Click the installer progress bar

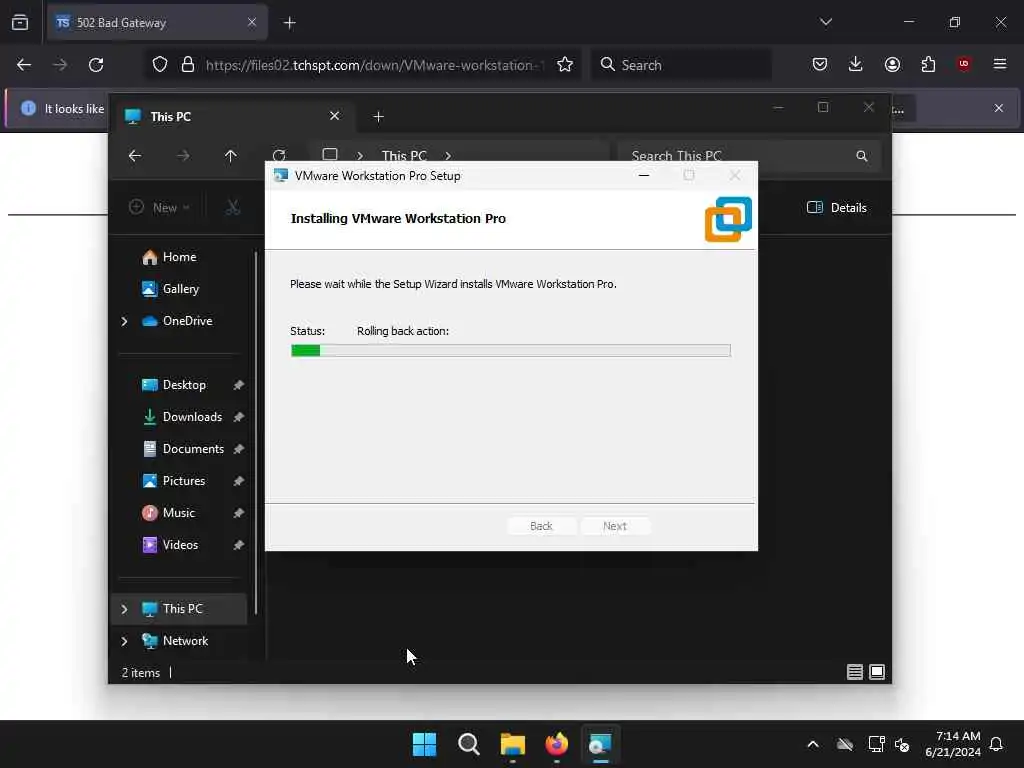click(511, 351)
